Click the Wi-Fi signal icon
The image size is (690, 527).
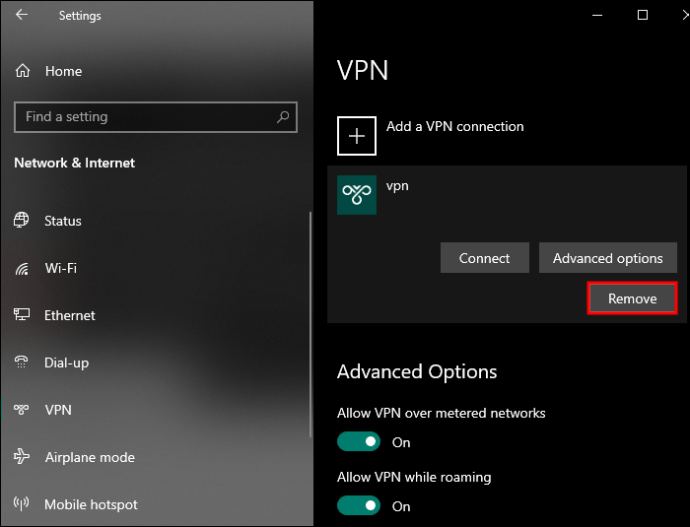click(x=22, y=268)
